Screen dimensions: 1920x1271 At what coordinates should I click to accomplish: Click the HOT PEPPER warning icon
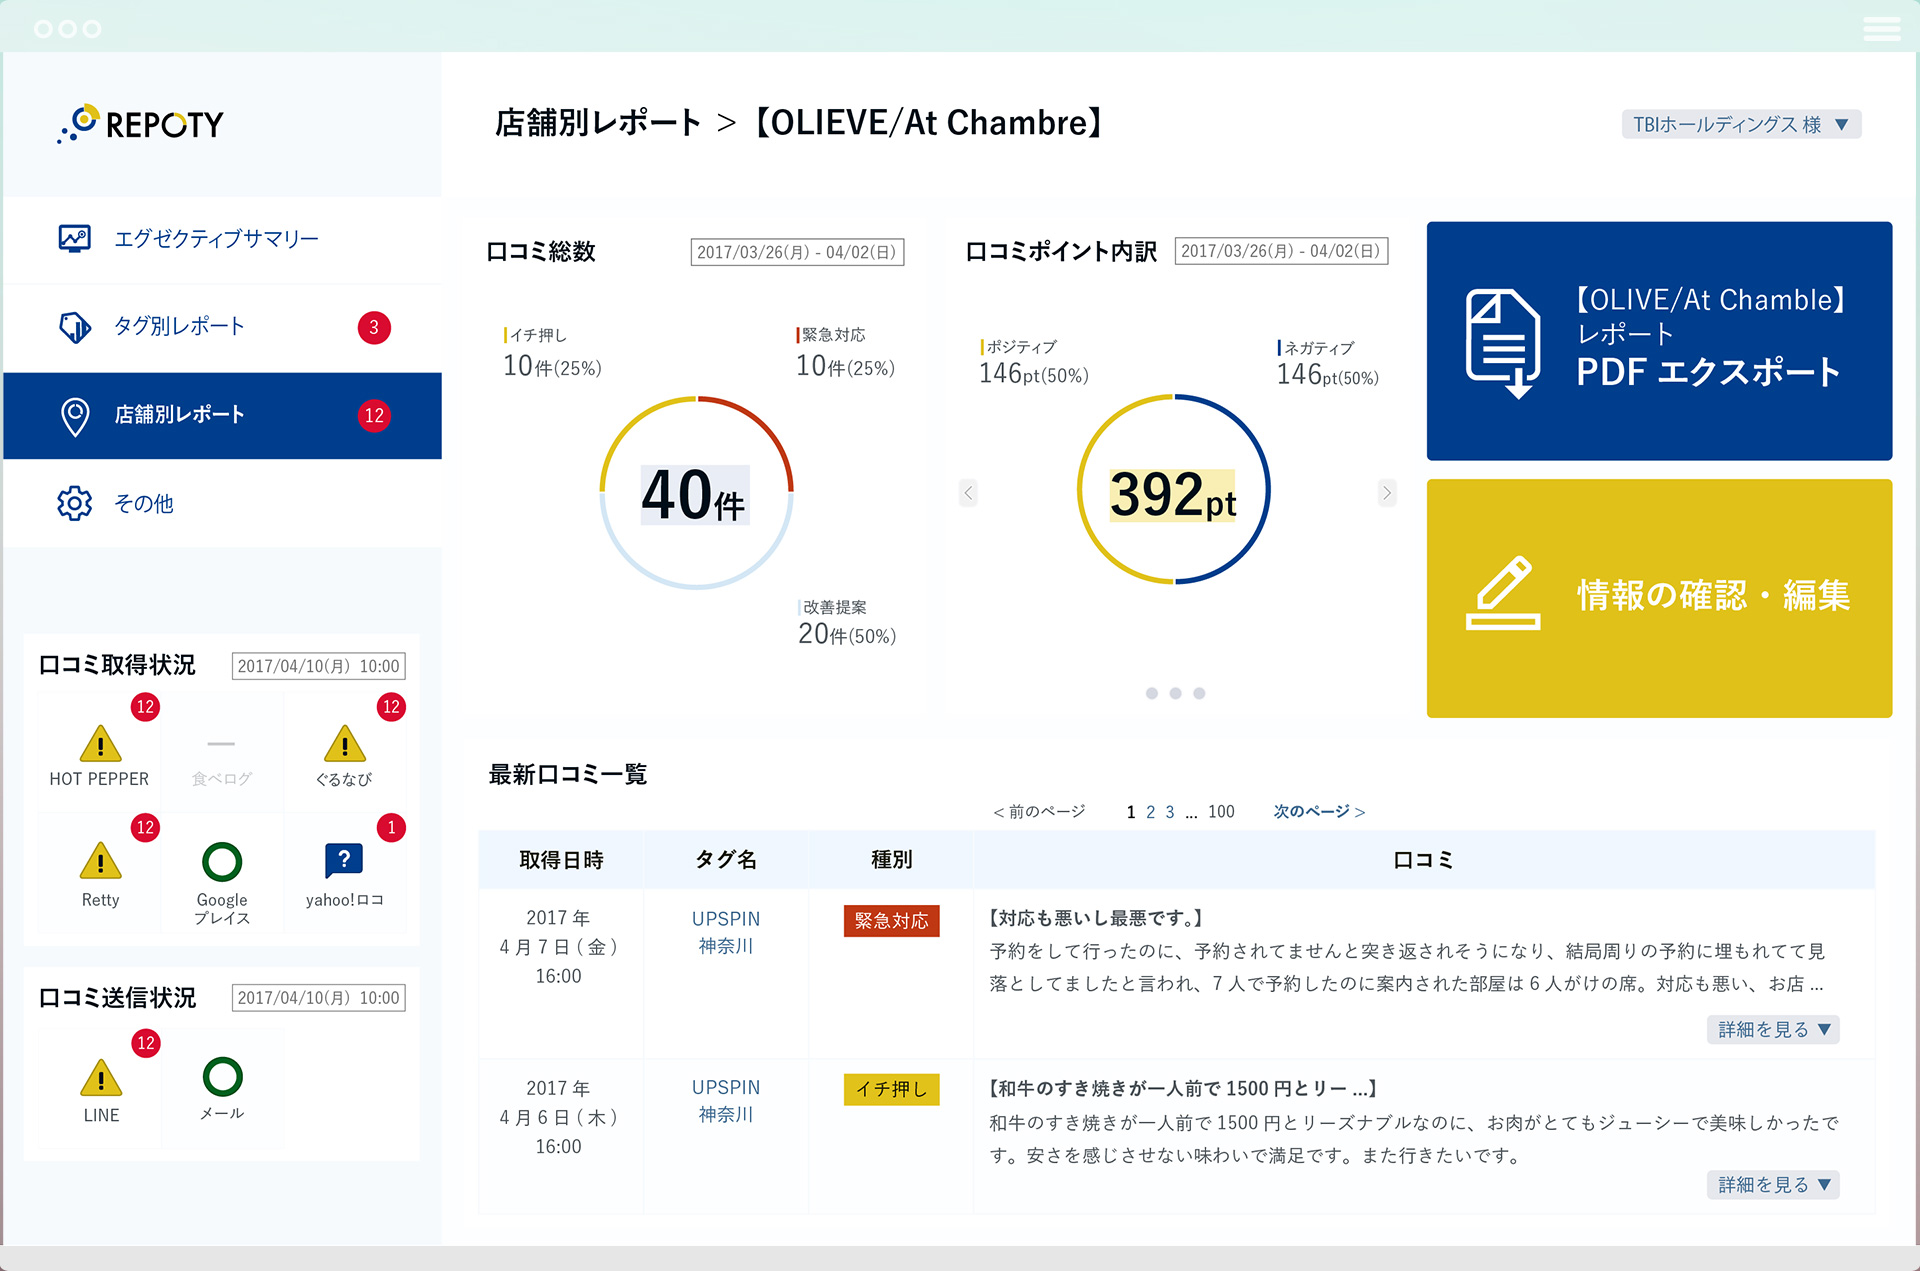[x=100, y=745]
